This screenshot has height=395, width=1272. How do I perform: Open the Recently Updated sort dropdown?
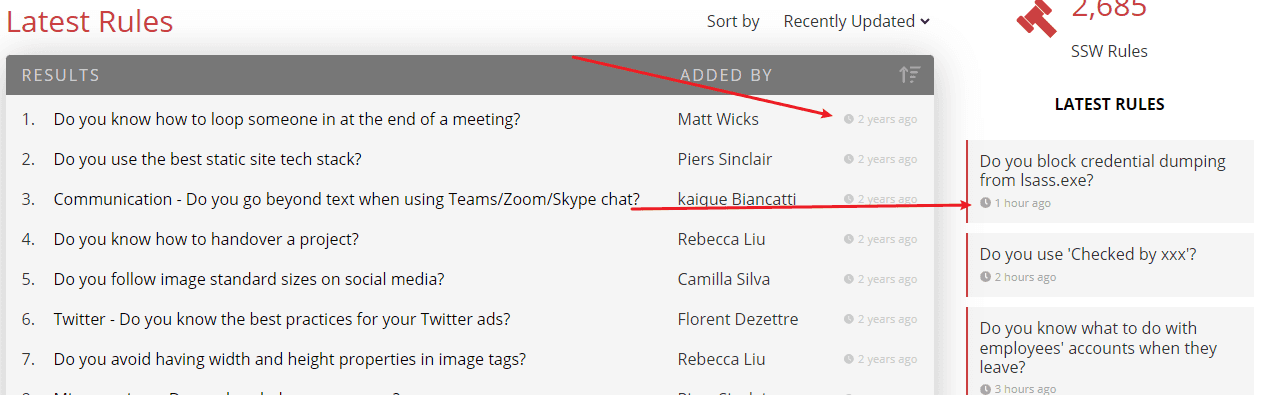857,21
